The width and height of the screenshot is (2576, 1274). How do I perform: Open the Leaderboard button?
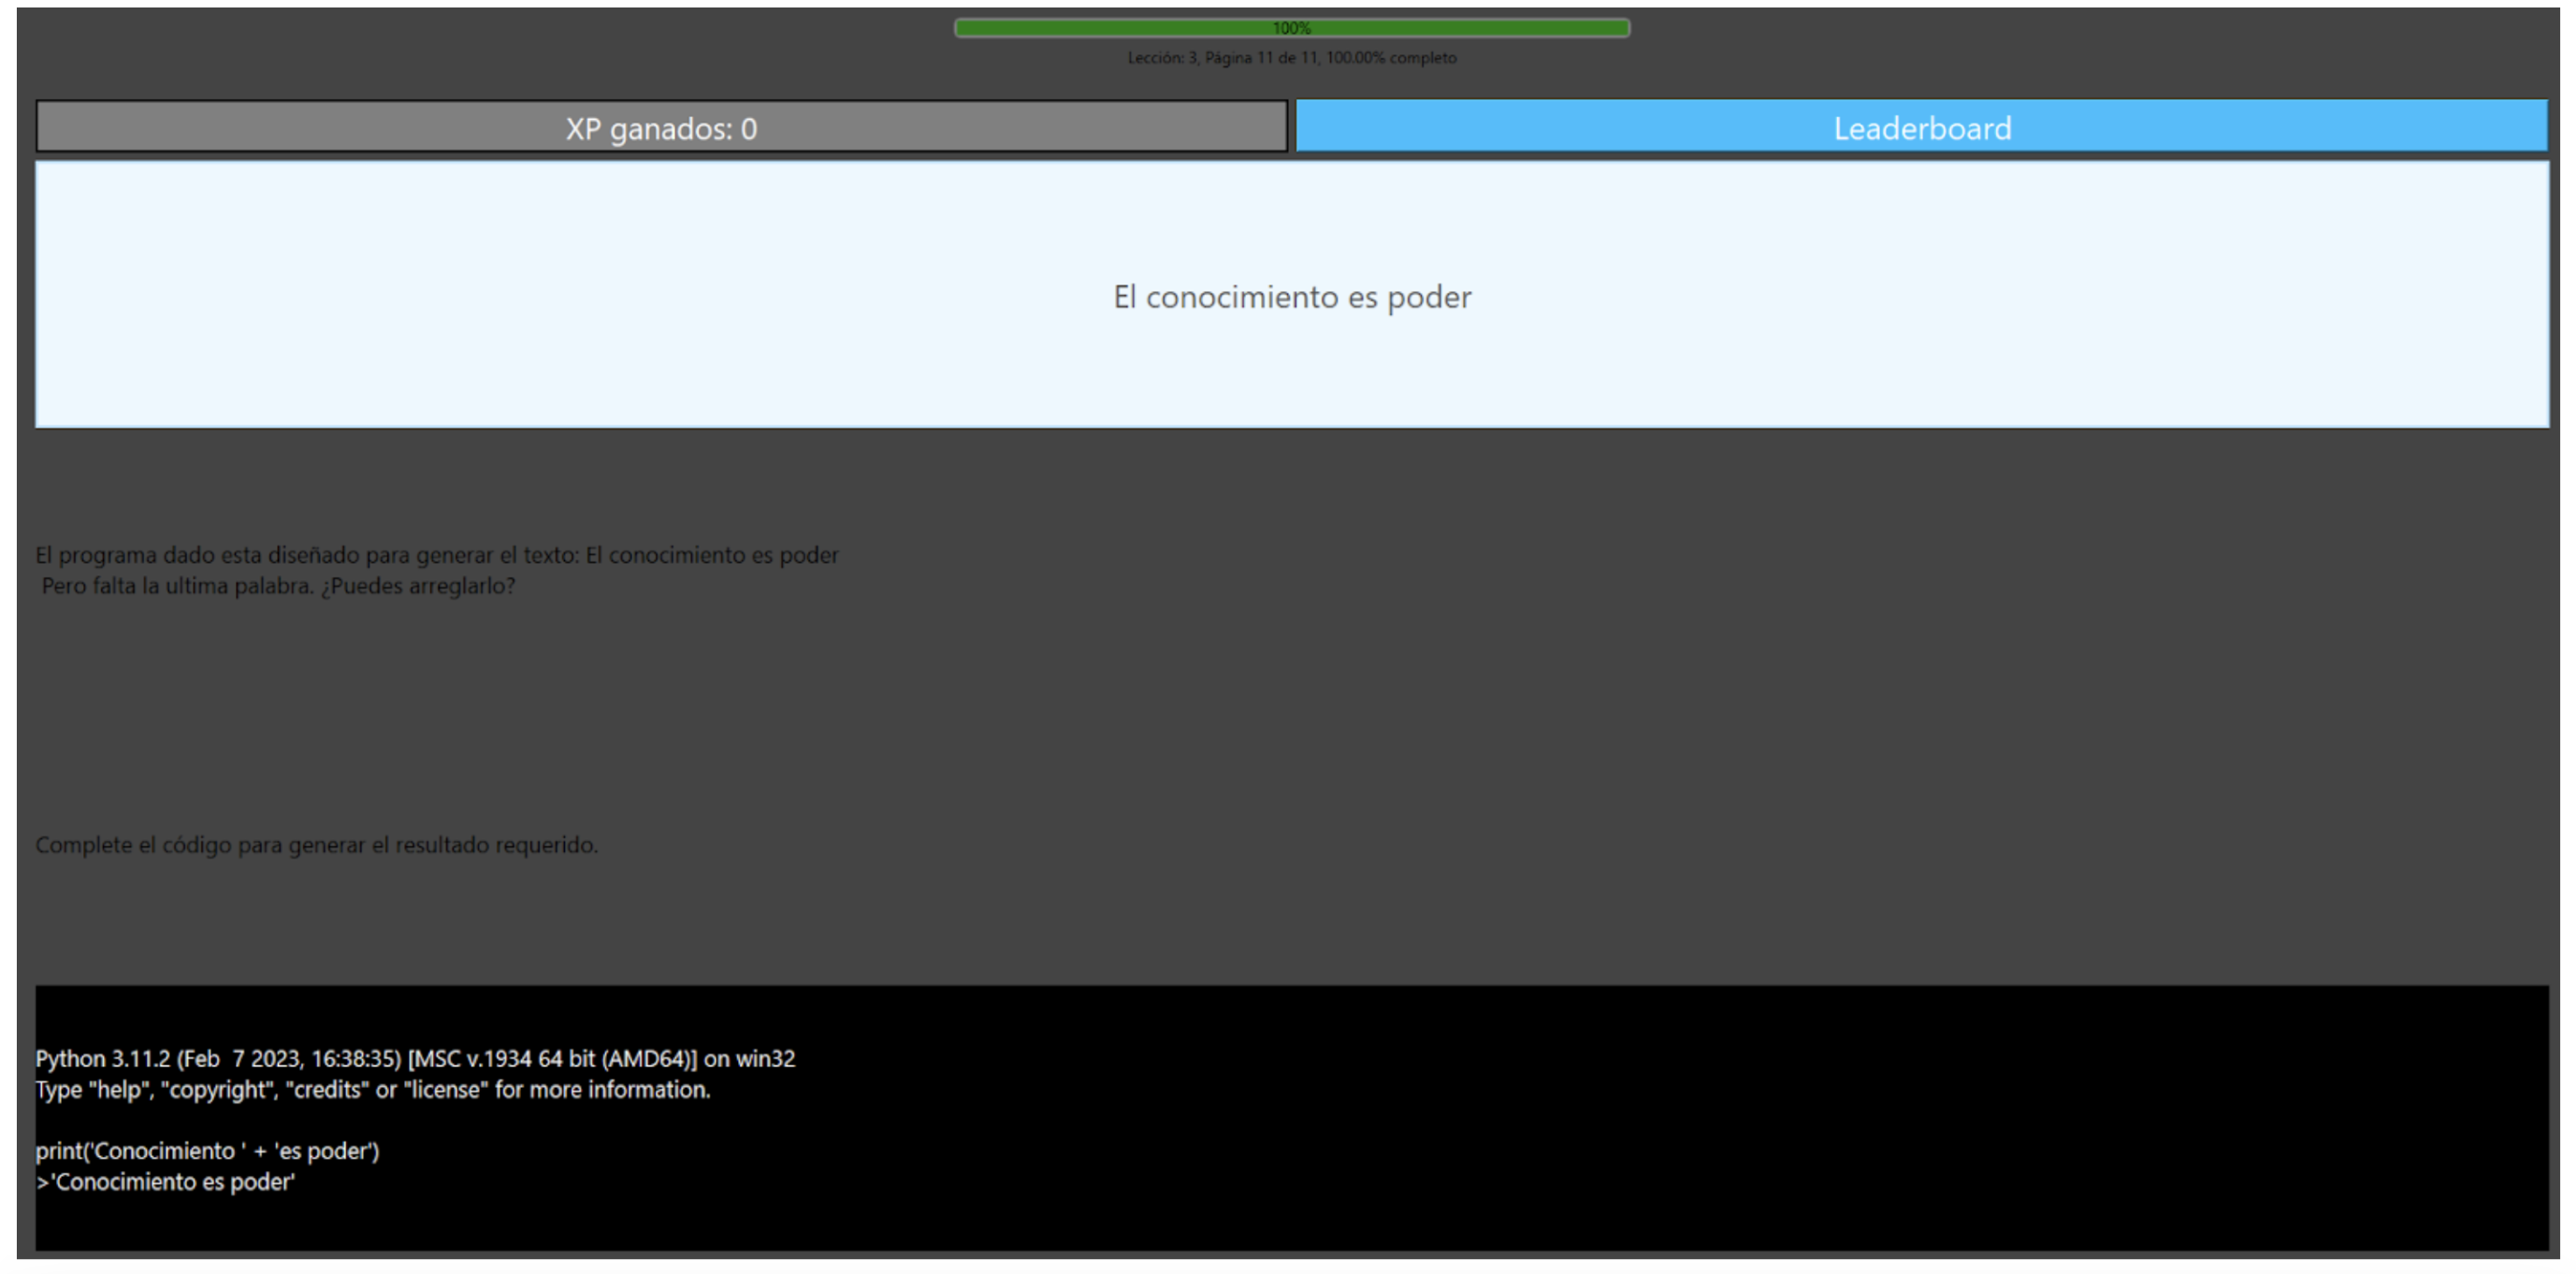(1920, 127)
